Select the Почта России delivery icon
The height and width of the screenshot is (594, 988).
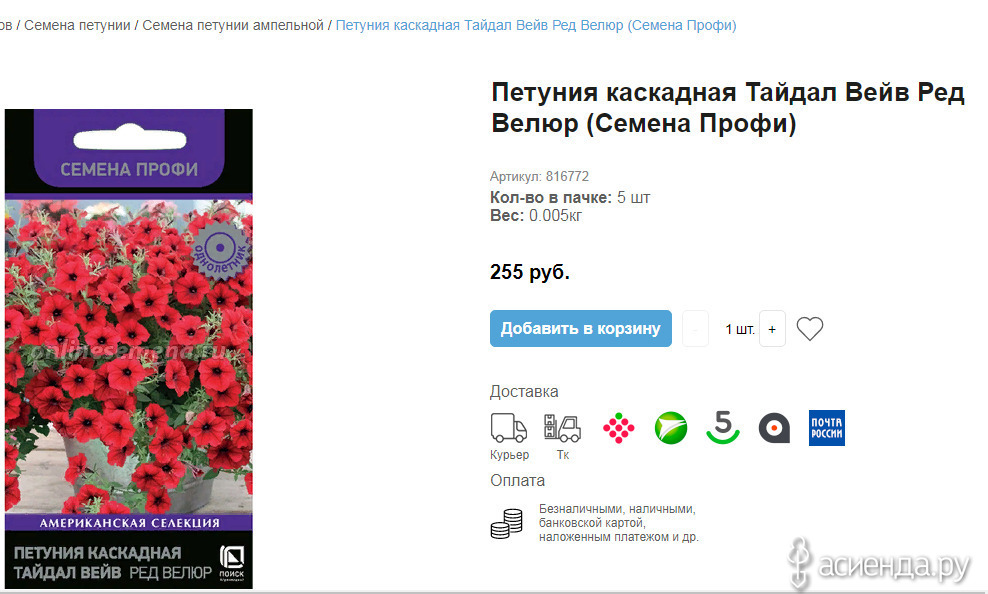pyautogui.click(x=827, y=428)
